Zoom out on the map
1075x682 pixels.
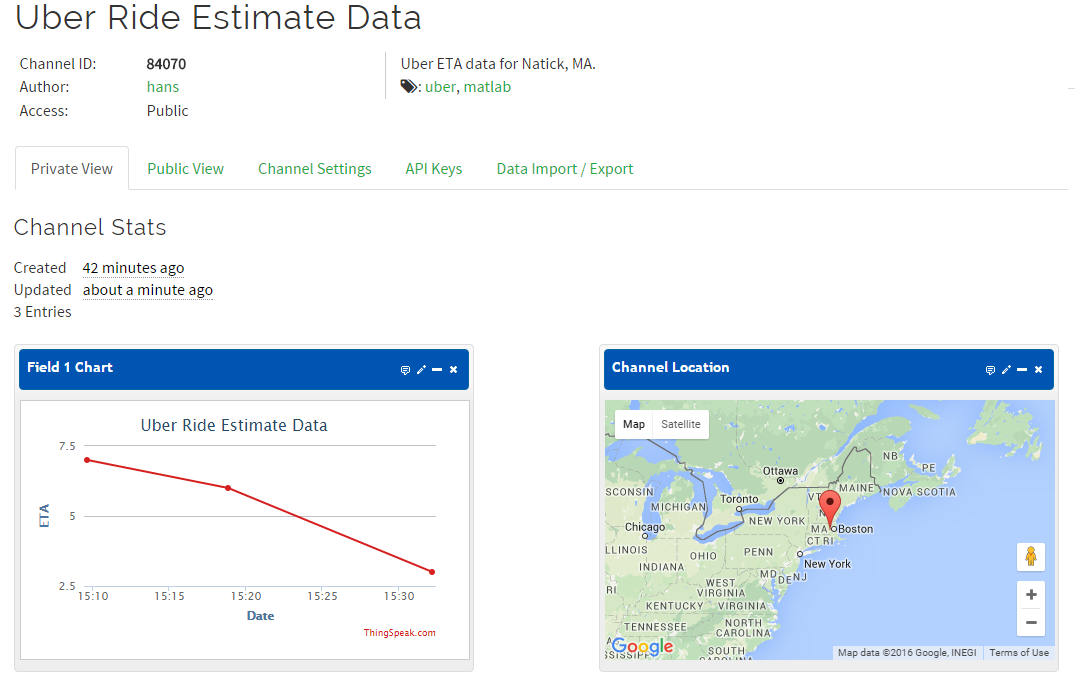coord(1031,623)
